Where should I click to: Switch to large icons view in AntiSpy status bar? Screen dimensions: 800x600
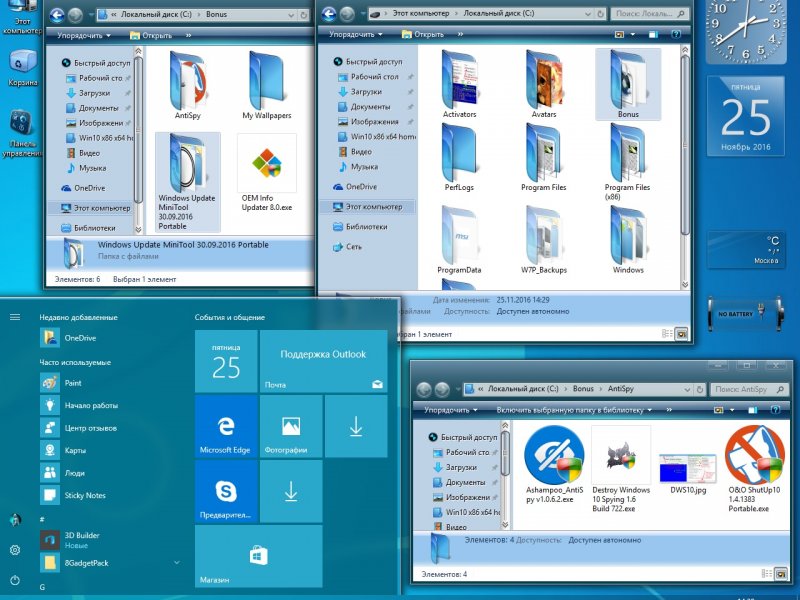[781, 574]
